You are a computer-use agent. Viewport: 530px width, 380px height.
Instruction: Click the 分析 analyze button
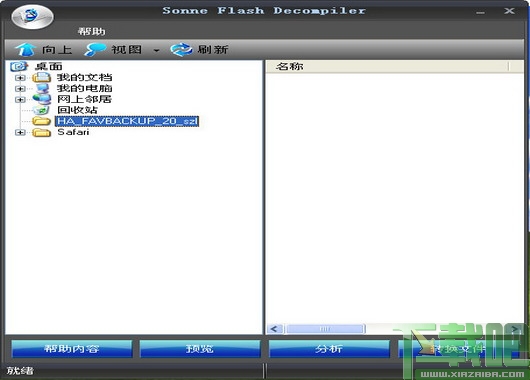pos(329,349)
